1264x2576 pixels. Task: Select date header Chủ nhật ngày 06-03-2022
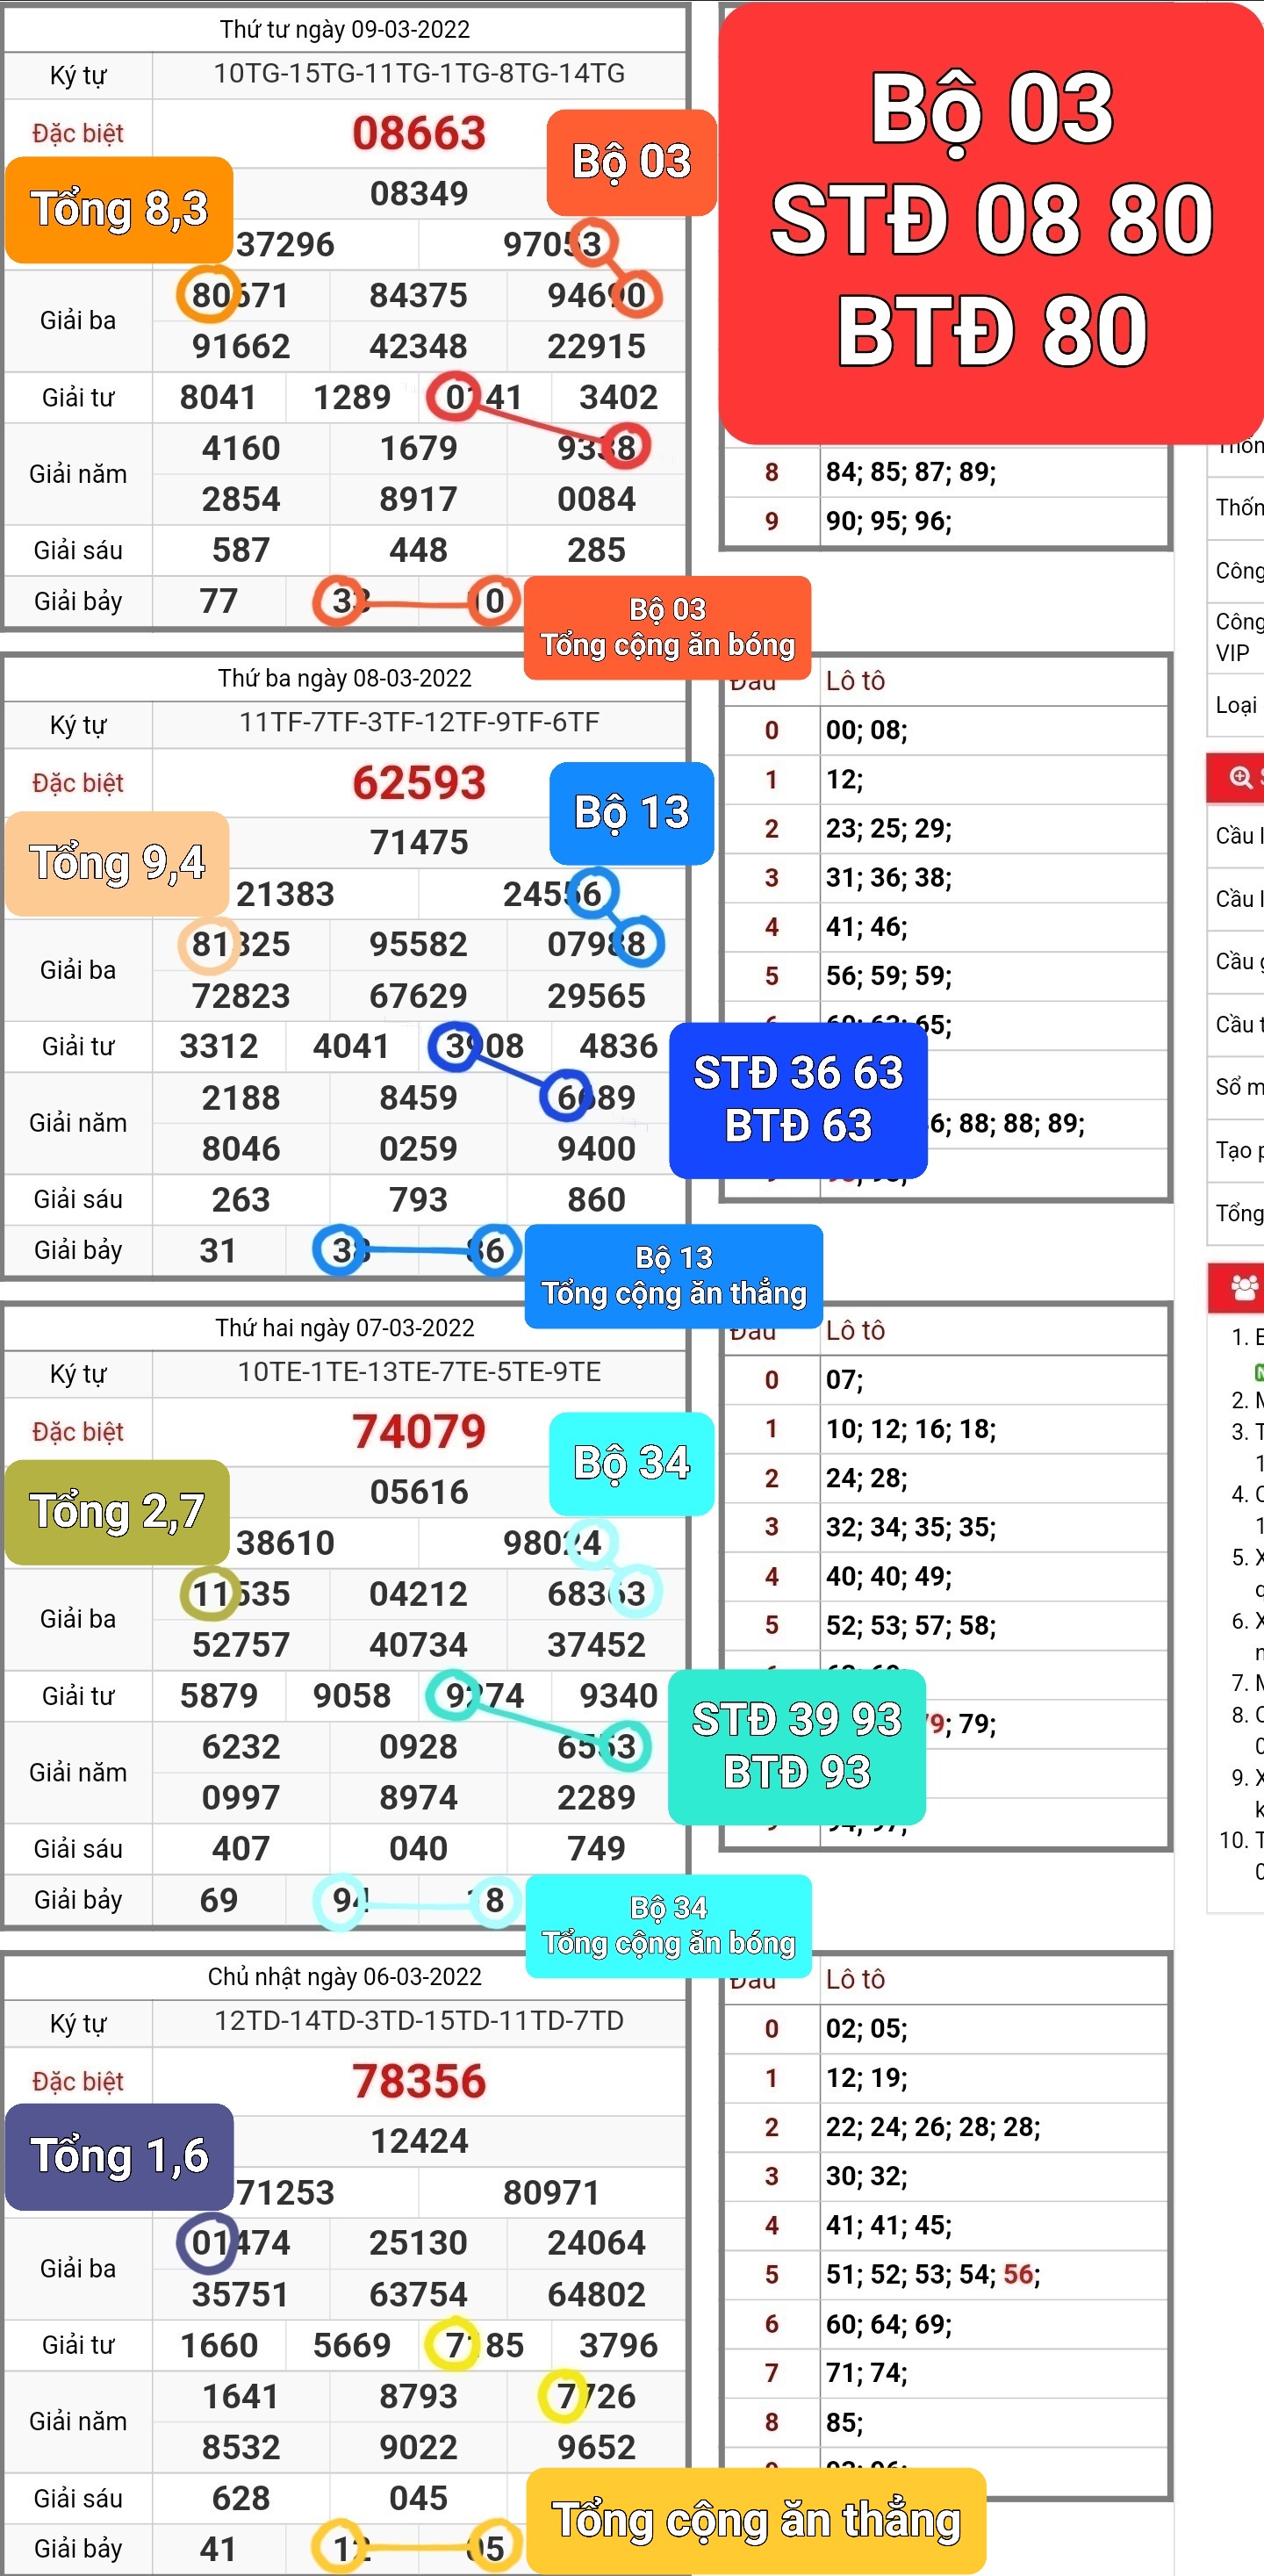pyautogui.click(x=345, y=1976)
